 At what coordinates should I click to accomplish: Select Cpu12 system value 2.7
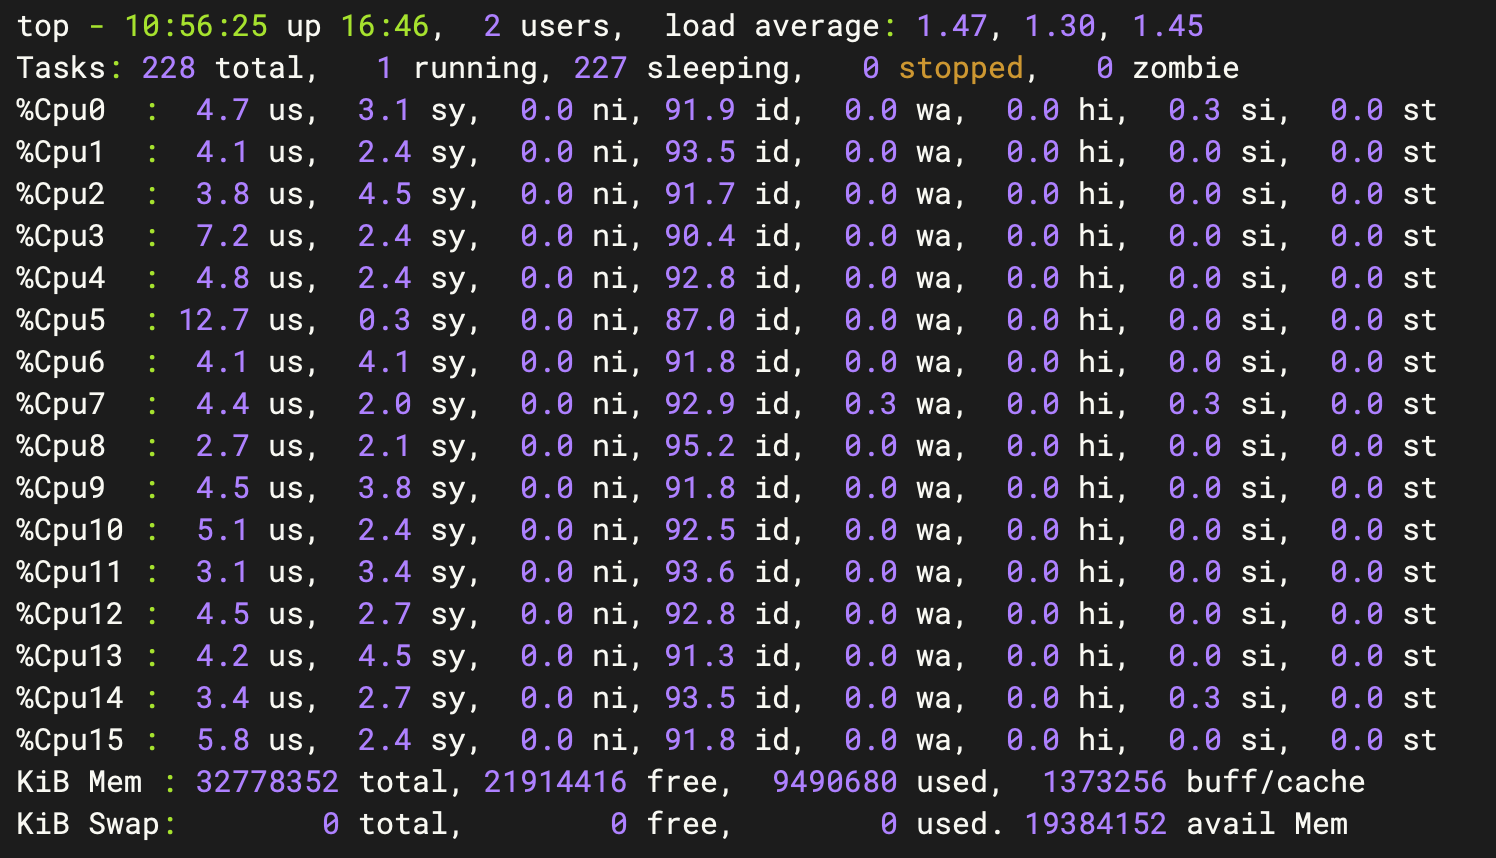coord(385,614)
